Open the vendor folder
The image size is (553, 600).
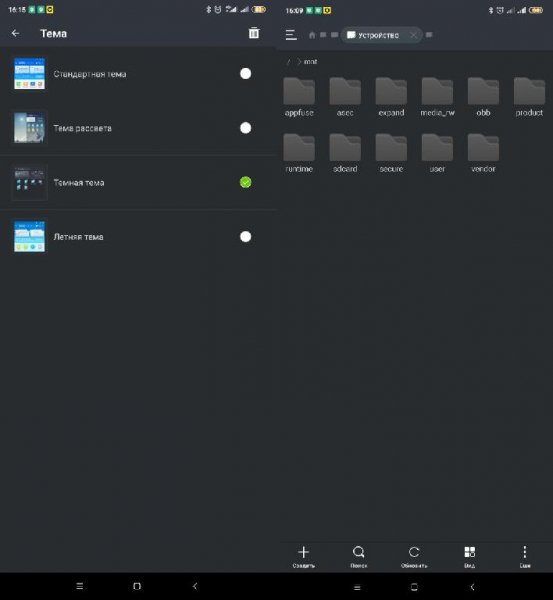pos(483,153)
